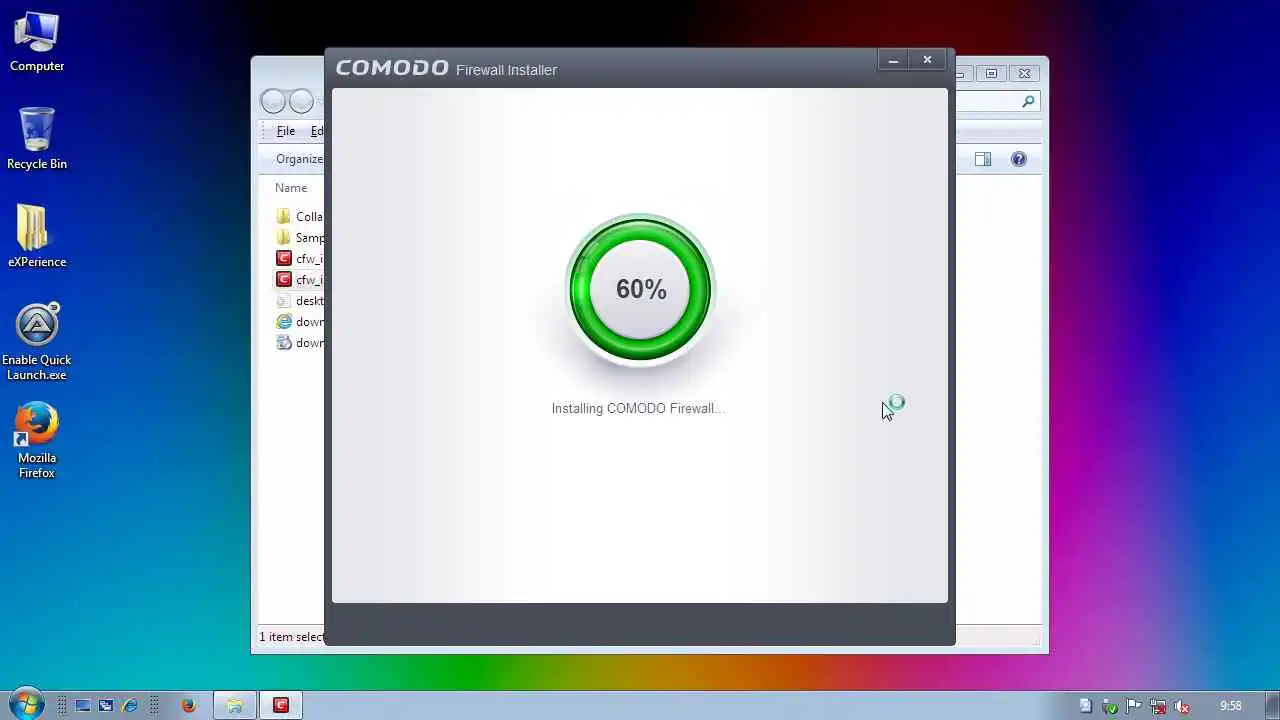Select the Colla... folder in Explorer

(299, 216)
